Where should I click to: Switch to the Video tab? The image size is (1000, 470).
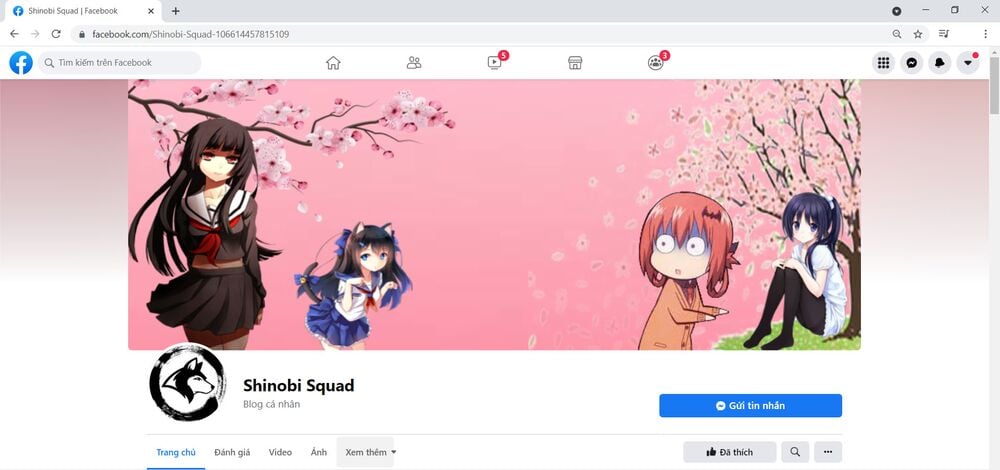pos(280,452)
